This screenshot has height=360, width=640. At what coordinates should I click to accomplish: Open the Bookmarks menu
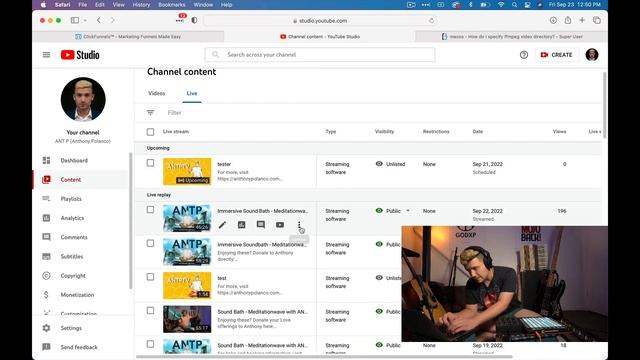click(172, 5)
